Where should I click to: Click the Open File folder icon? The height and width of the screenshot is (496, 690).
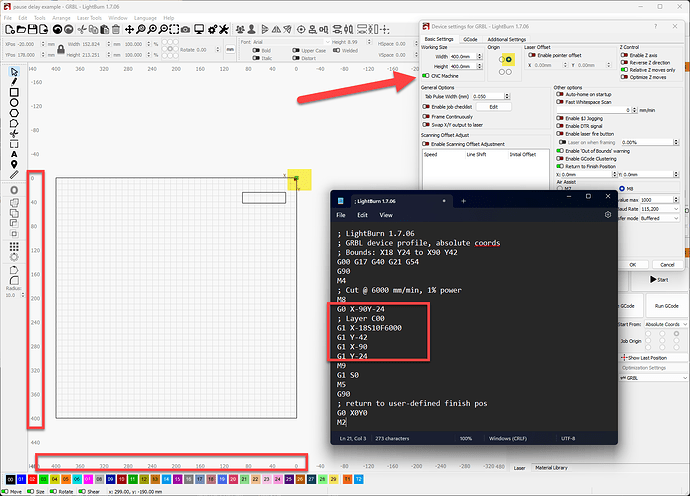pyautogui.click(x=21, y=29)
